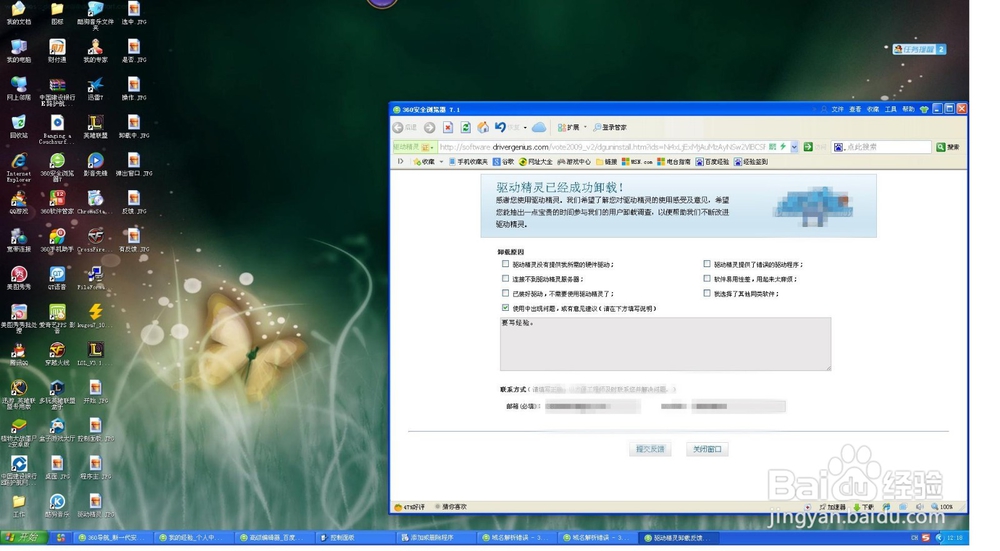Stop page loading with red X icon
The image size is (1000, 551).
pyautogui.click(x=448, y=128)
